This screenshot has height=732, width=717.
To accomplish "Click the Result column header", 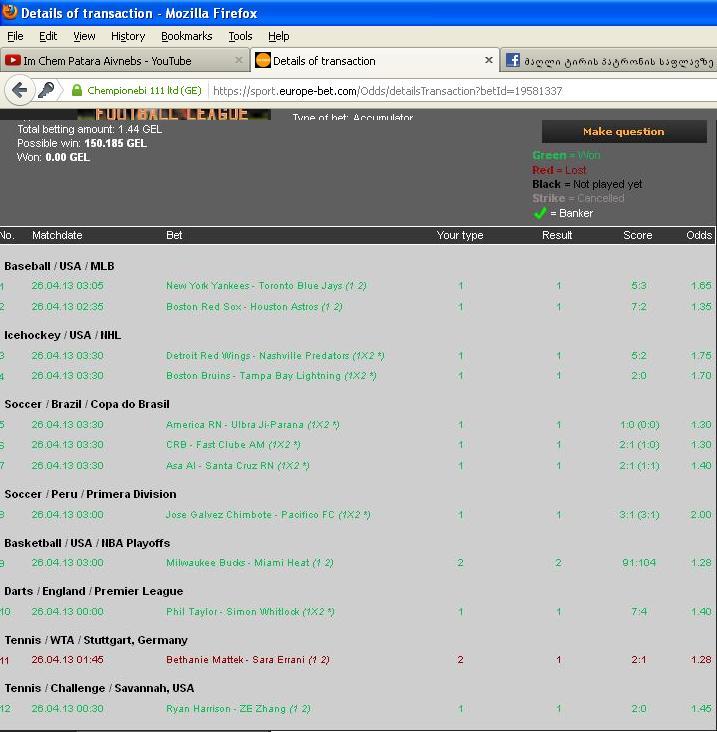I will (x=557, y=235).
